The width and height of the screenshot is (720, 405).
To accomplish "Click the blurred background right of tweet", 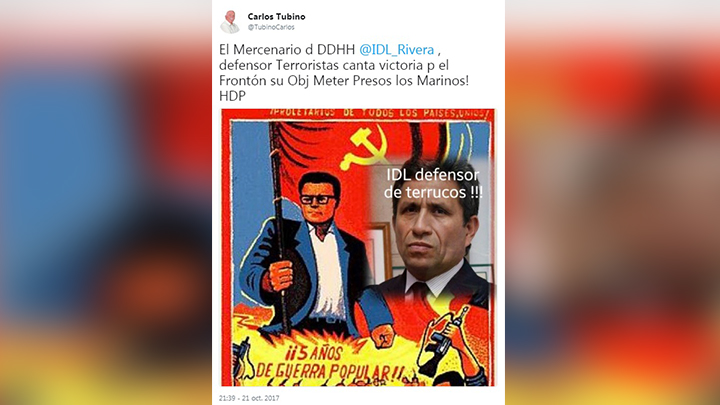I will point(613,202).
